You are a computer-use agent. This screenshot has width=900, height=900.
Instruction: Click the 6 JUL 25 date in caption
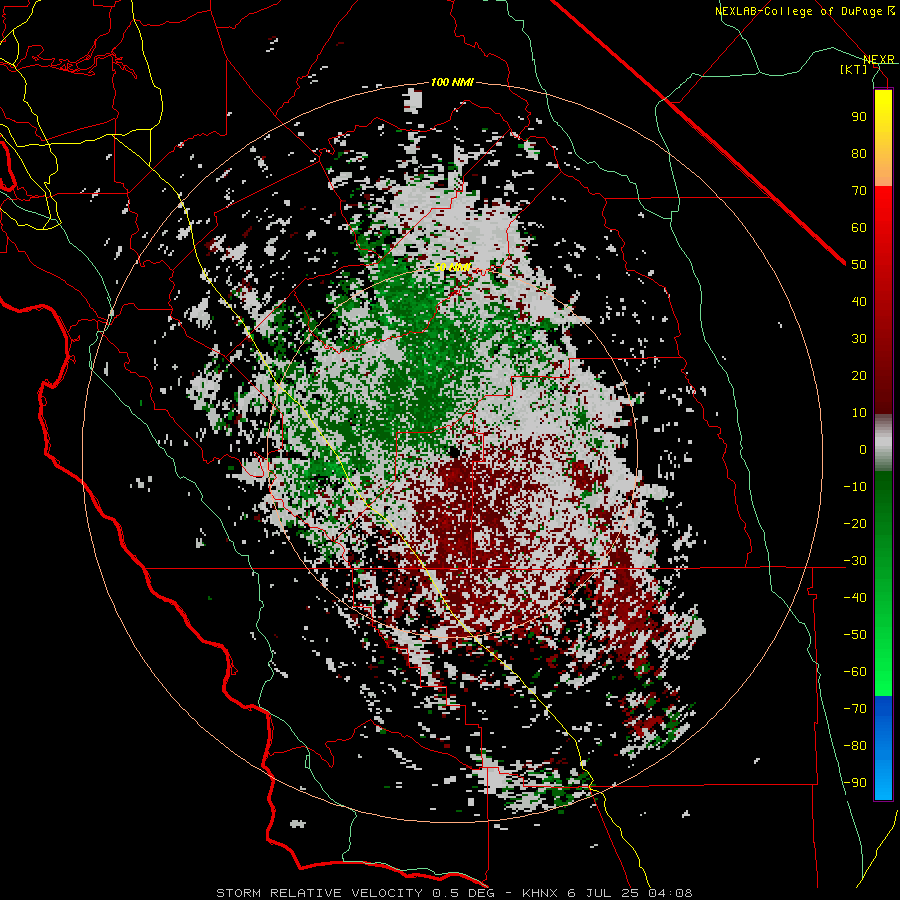(x=604, y=893)
